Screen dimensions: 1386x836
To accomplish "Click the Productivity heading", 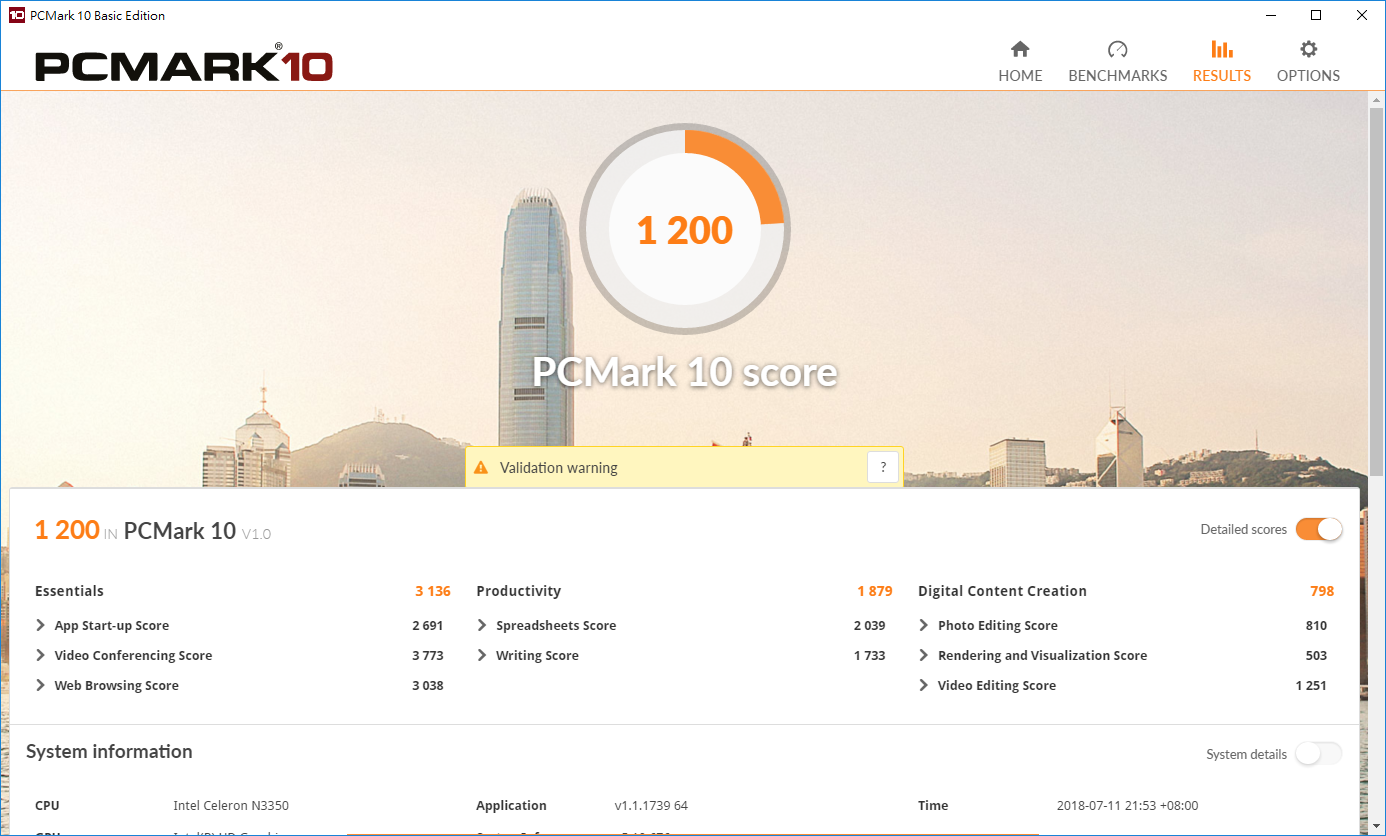I will tap(519, 591).
